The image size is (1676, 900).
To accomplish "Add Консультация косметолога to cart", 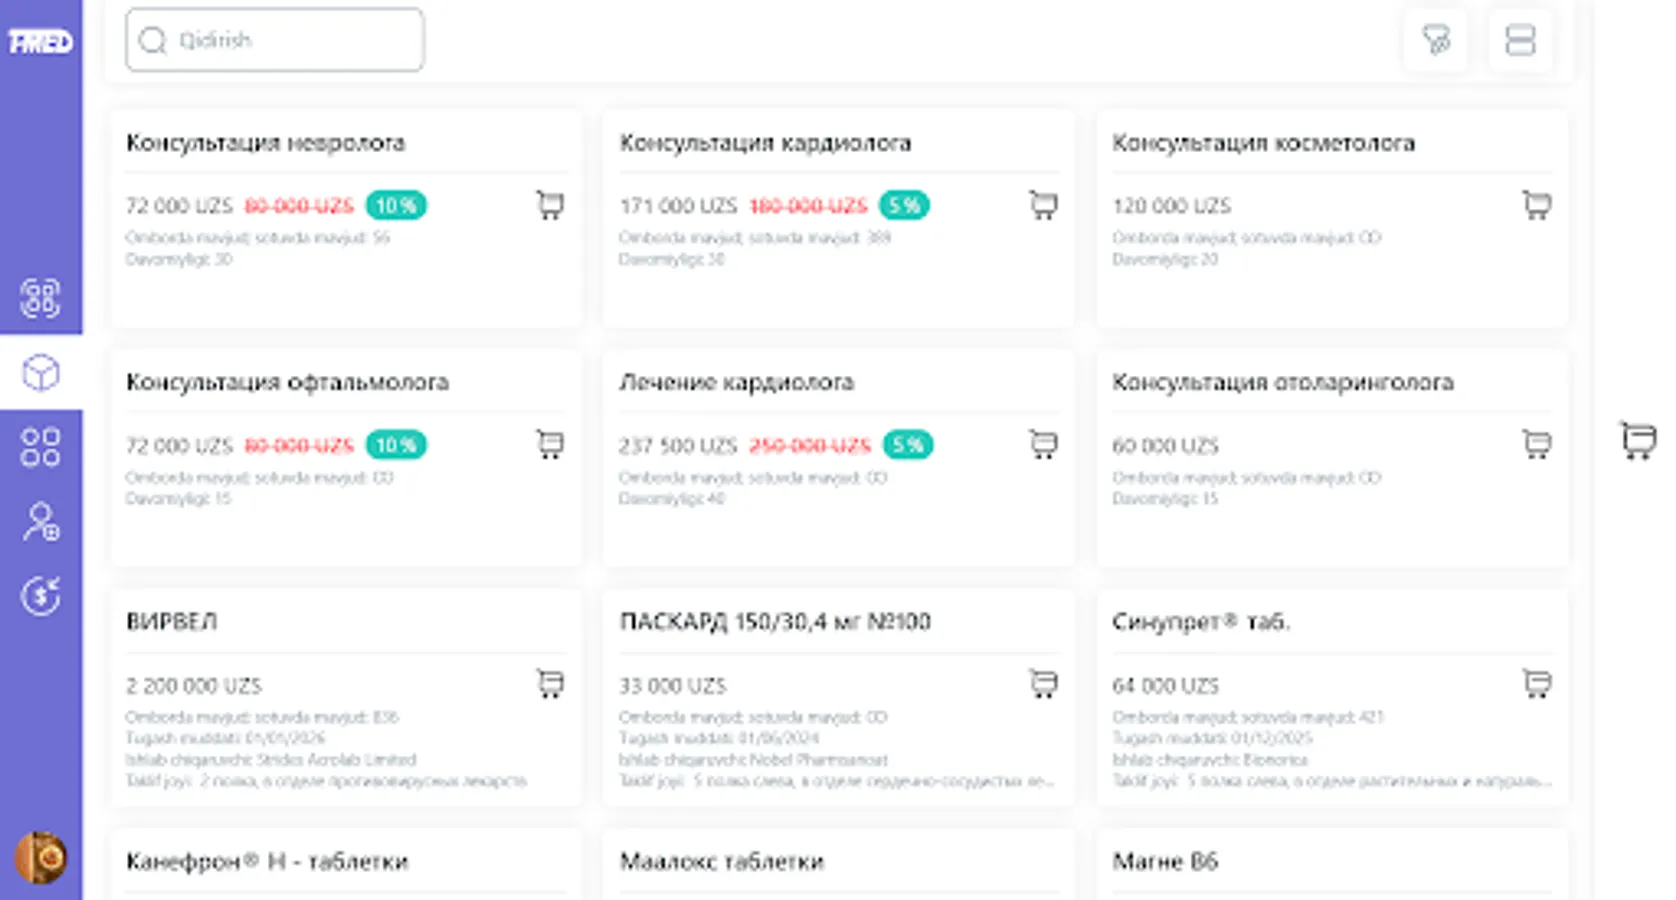I will pyautogui.click(x=1537, y=205).
